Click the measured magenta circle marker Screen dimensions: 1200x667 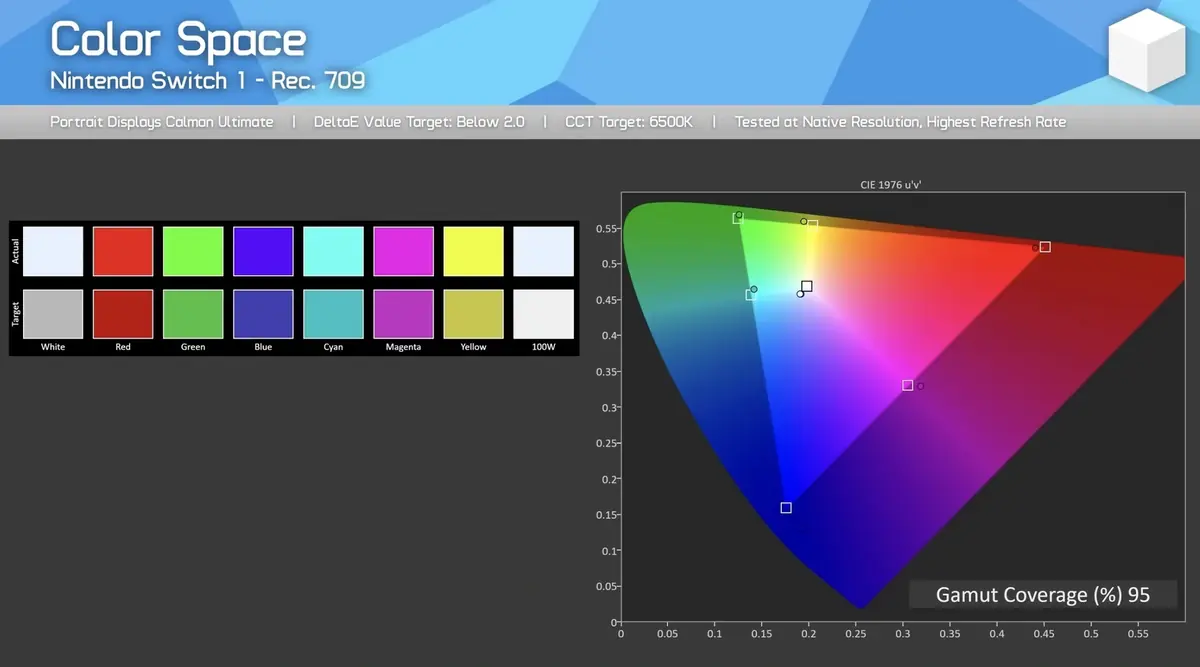[921, 386]
